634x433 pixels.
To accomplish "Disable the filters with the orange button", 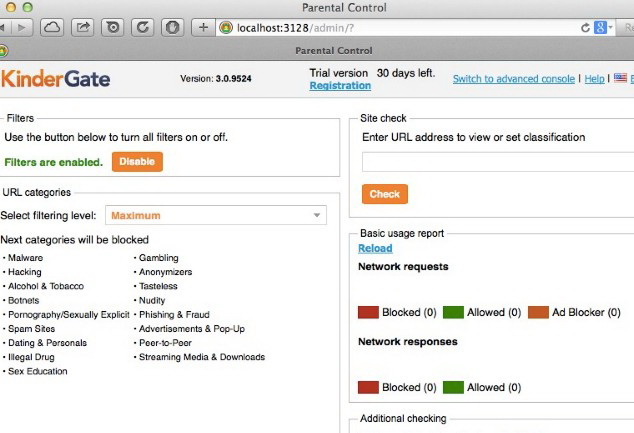I will pyautogui.click(x=137, y=161).
